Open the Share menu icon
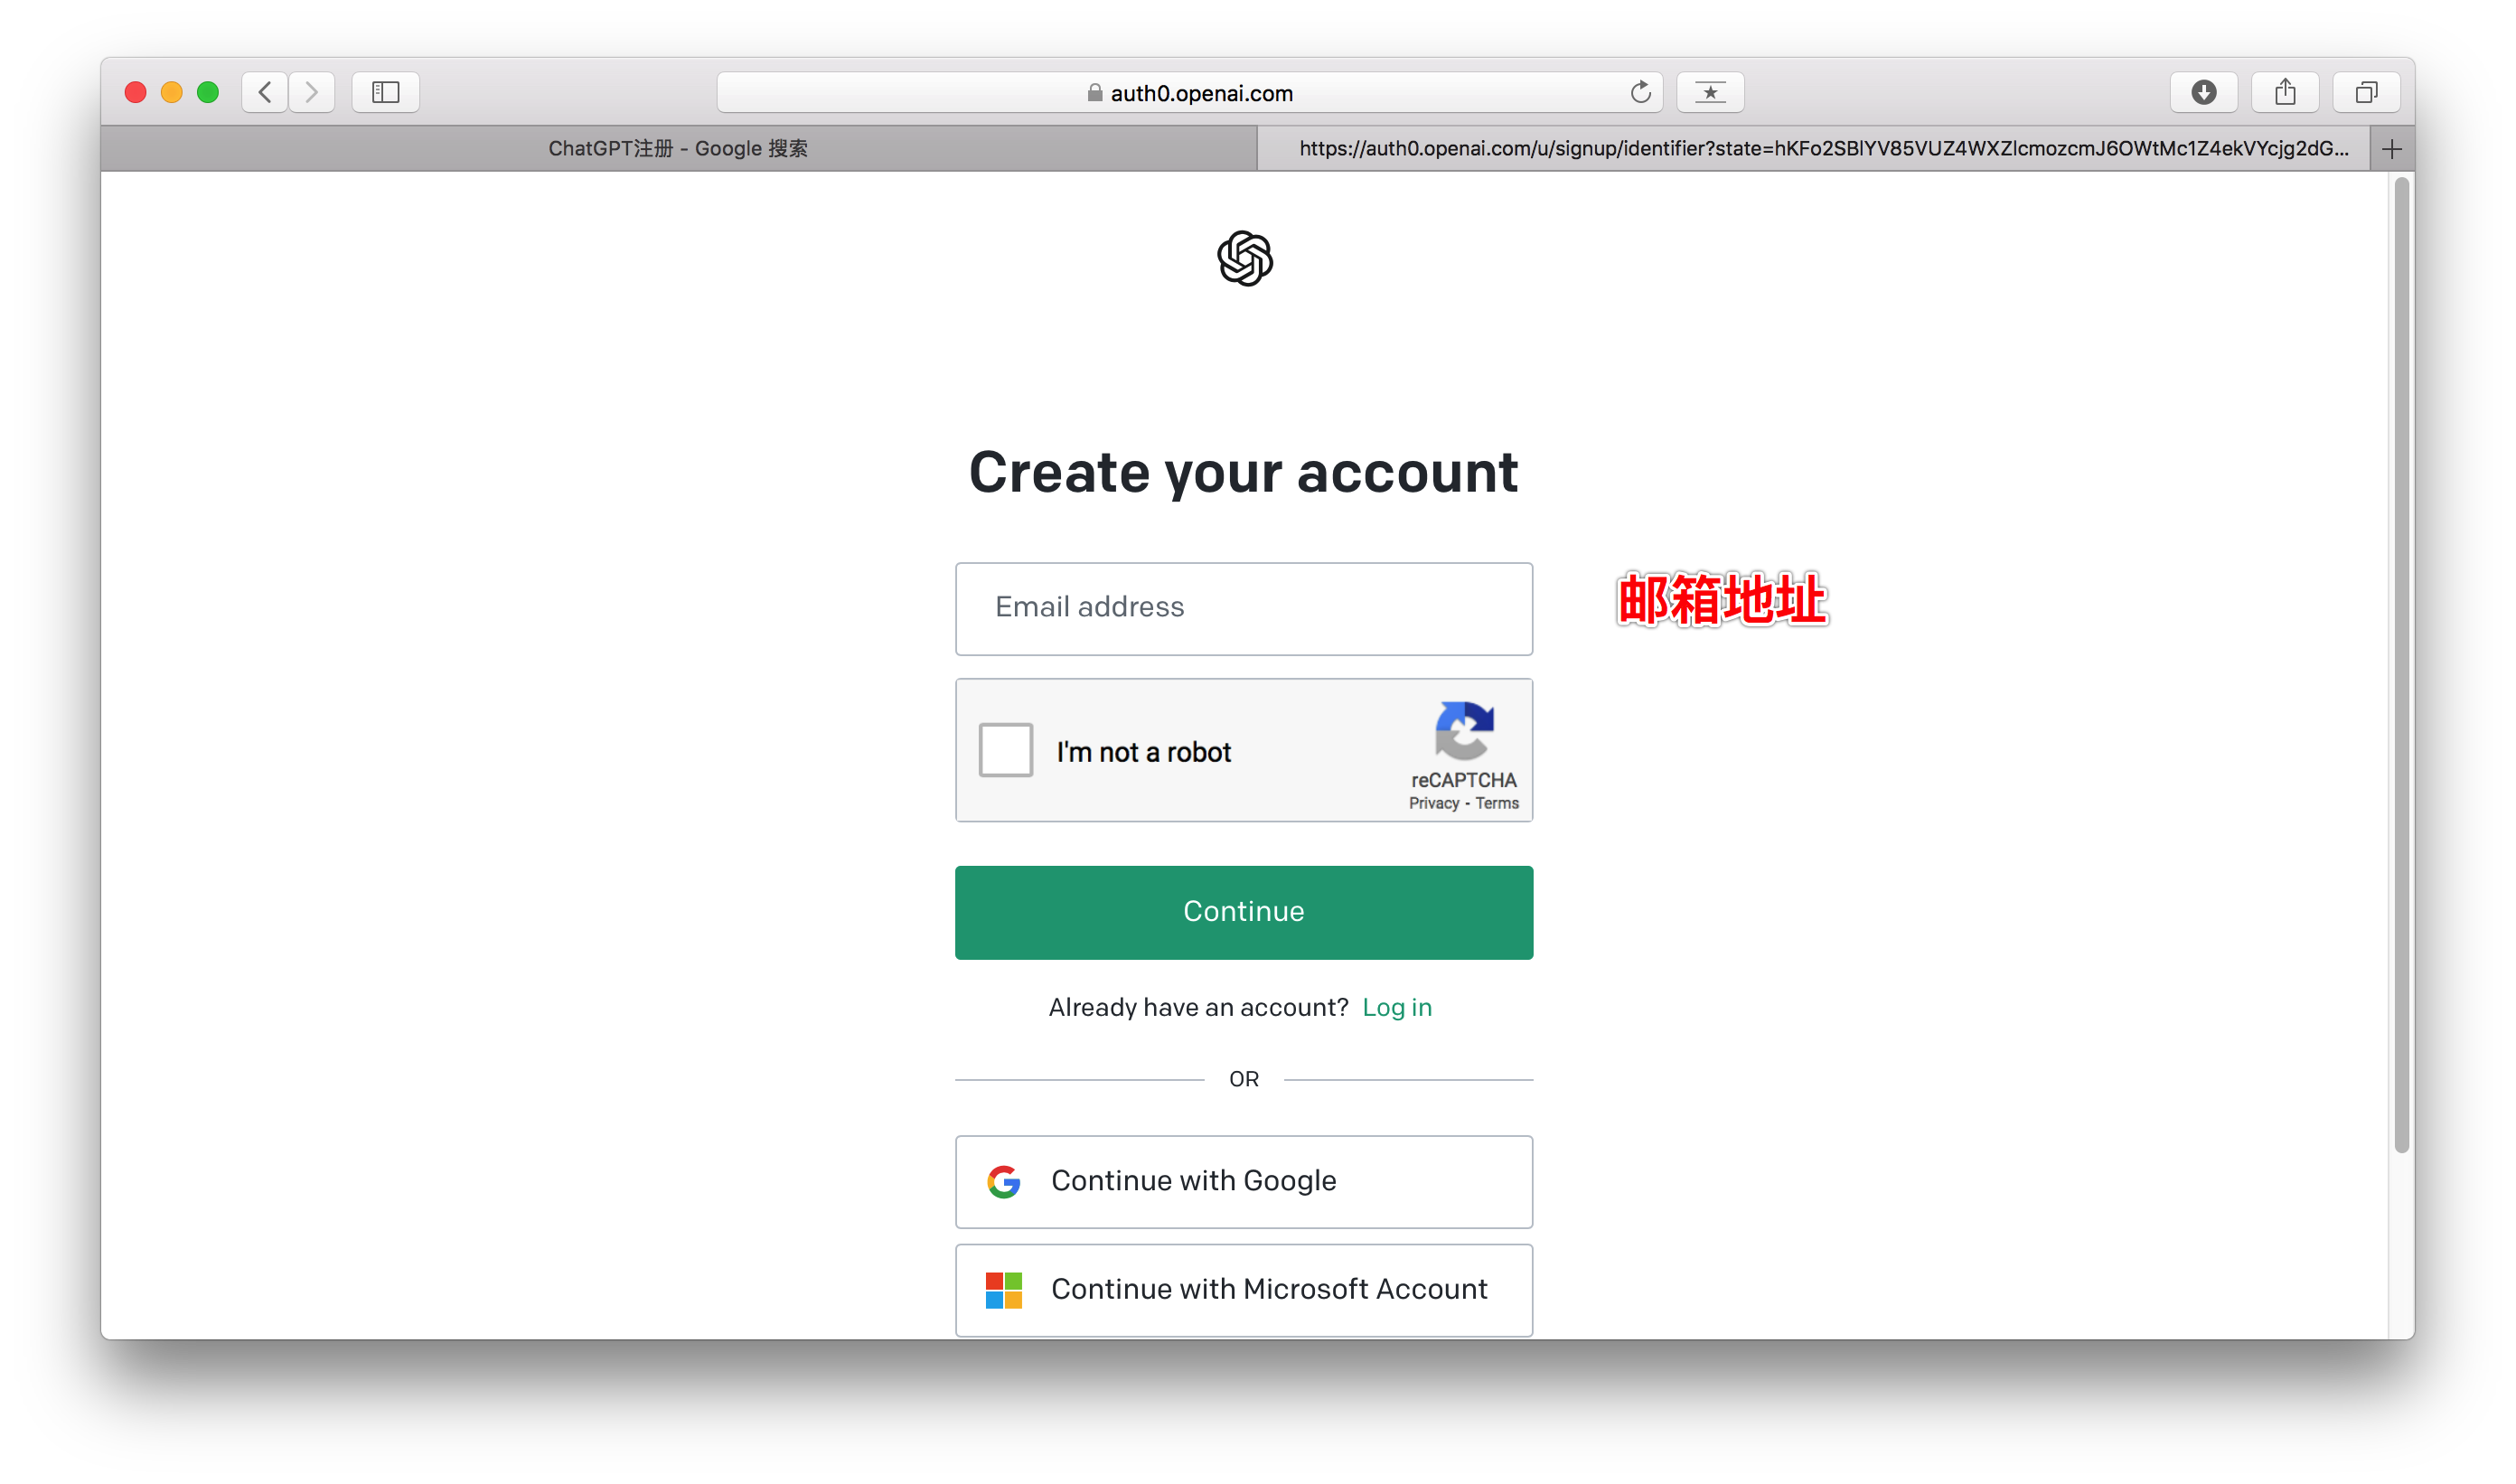Screen dimensions: 2516x1484 tap(2285, 92)
